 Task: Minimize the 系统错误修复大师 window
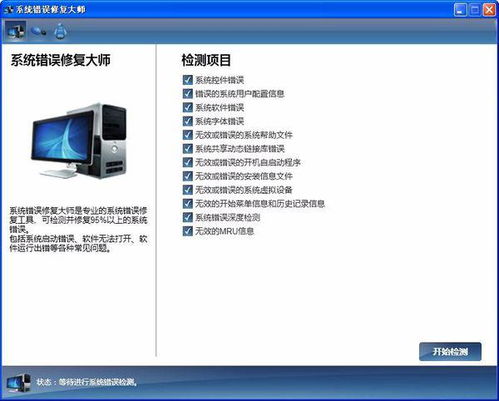460,10
